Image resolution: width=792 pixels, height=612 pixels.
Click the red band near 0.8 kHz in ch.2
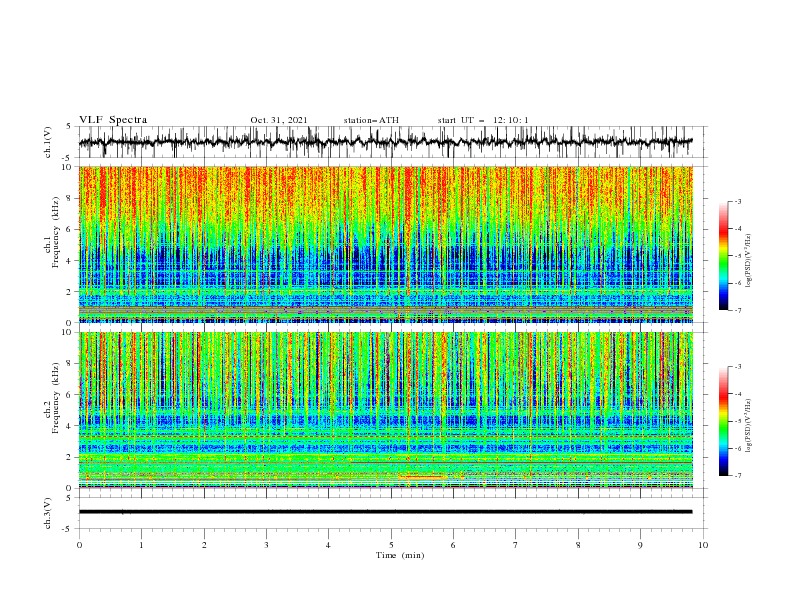[x=423, y=477]
